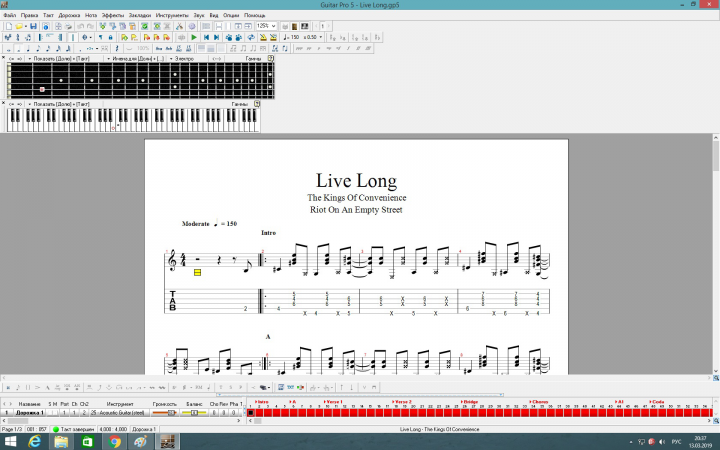Click the song title Live Long
This screenshot has width=720, height=450.
356,180
